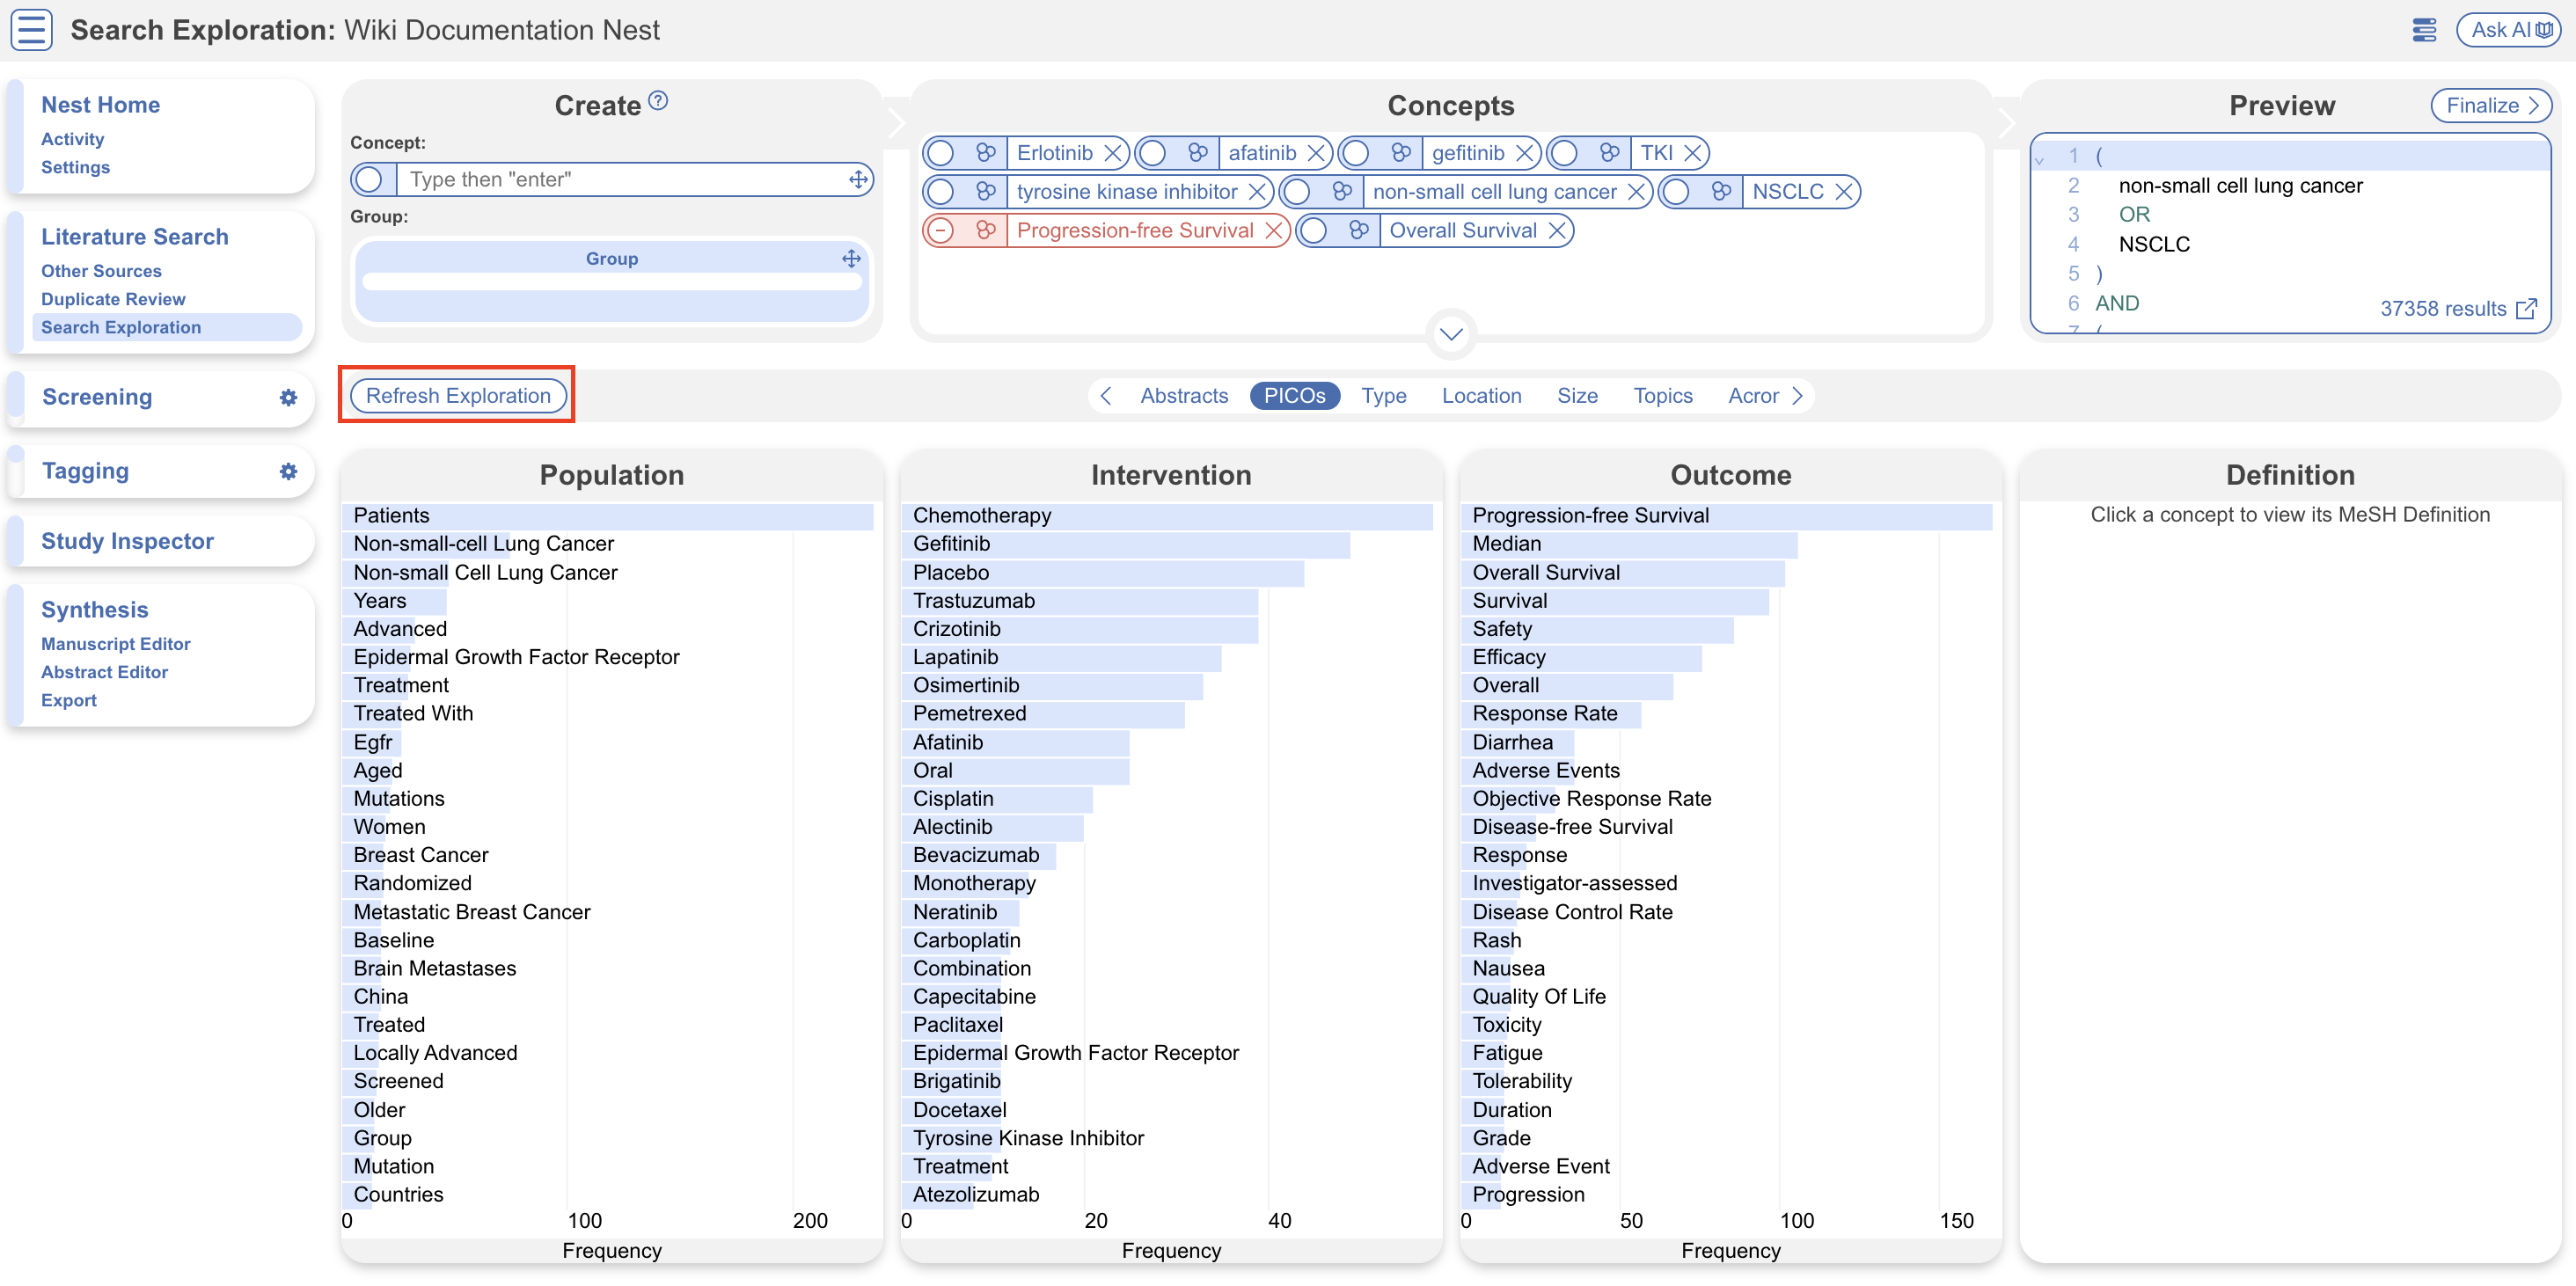Open the Screening settings gear
This screenshot has width=2576, height=1286.
(x=288, y=397)
